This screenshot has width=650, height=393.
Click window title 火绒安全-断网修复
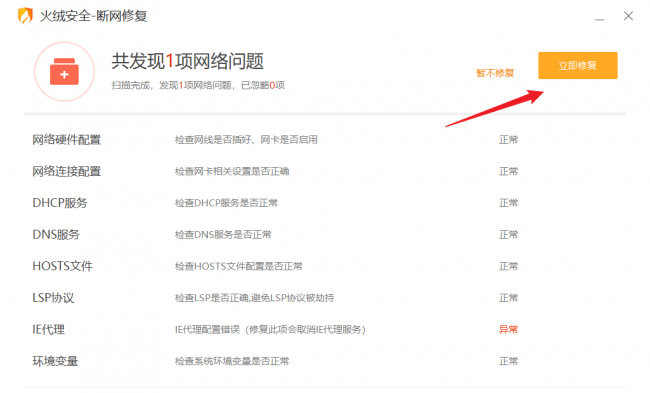click(93, 16)
